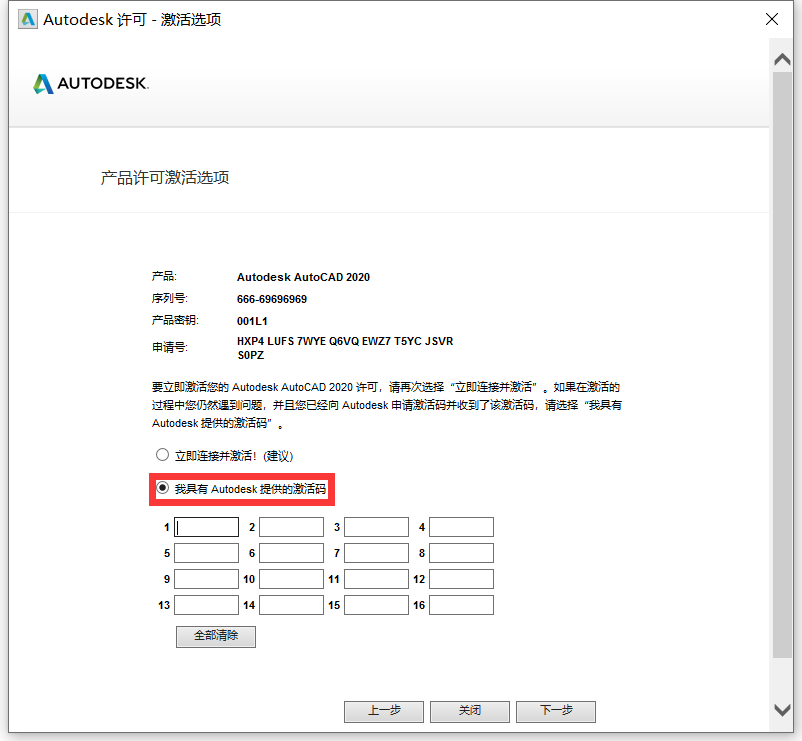Click activation code field 1

(x=206, y=527)
